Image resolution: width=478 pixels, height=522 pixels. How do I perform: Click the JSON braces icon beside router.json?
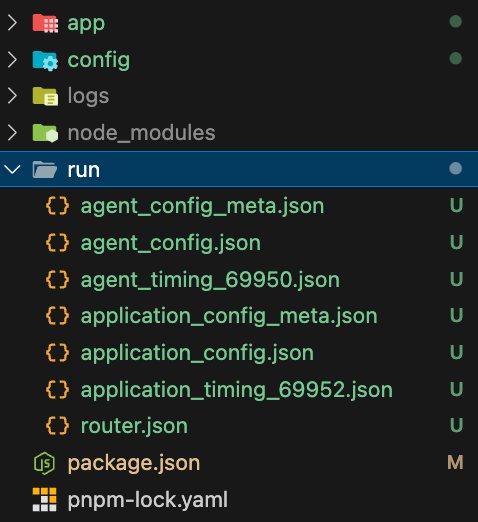pyautogui.click(x=58, y=426)
